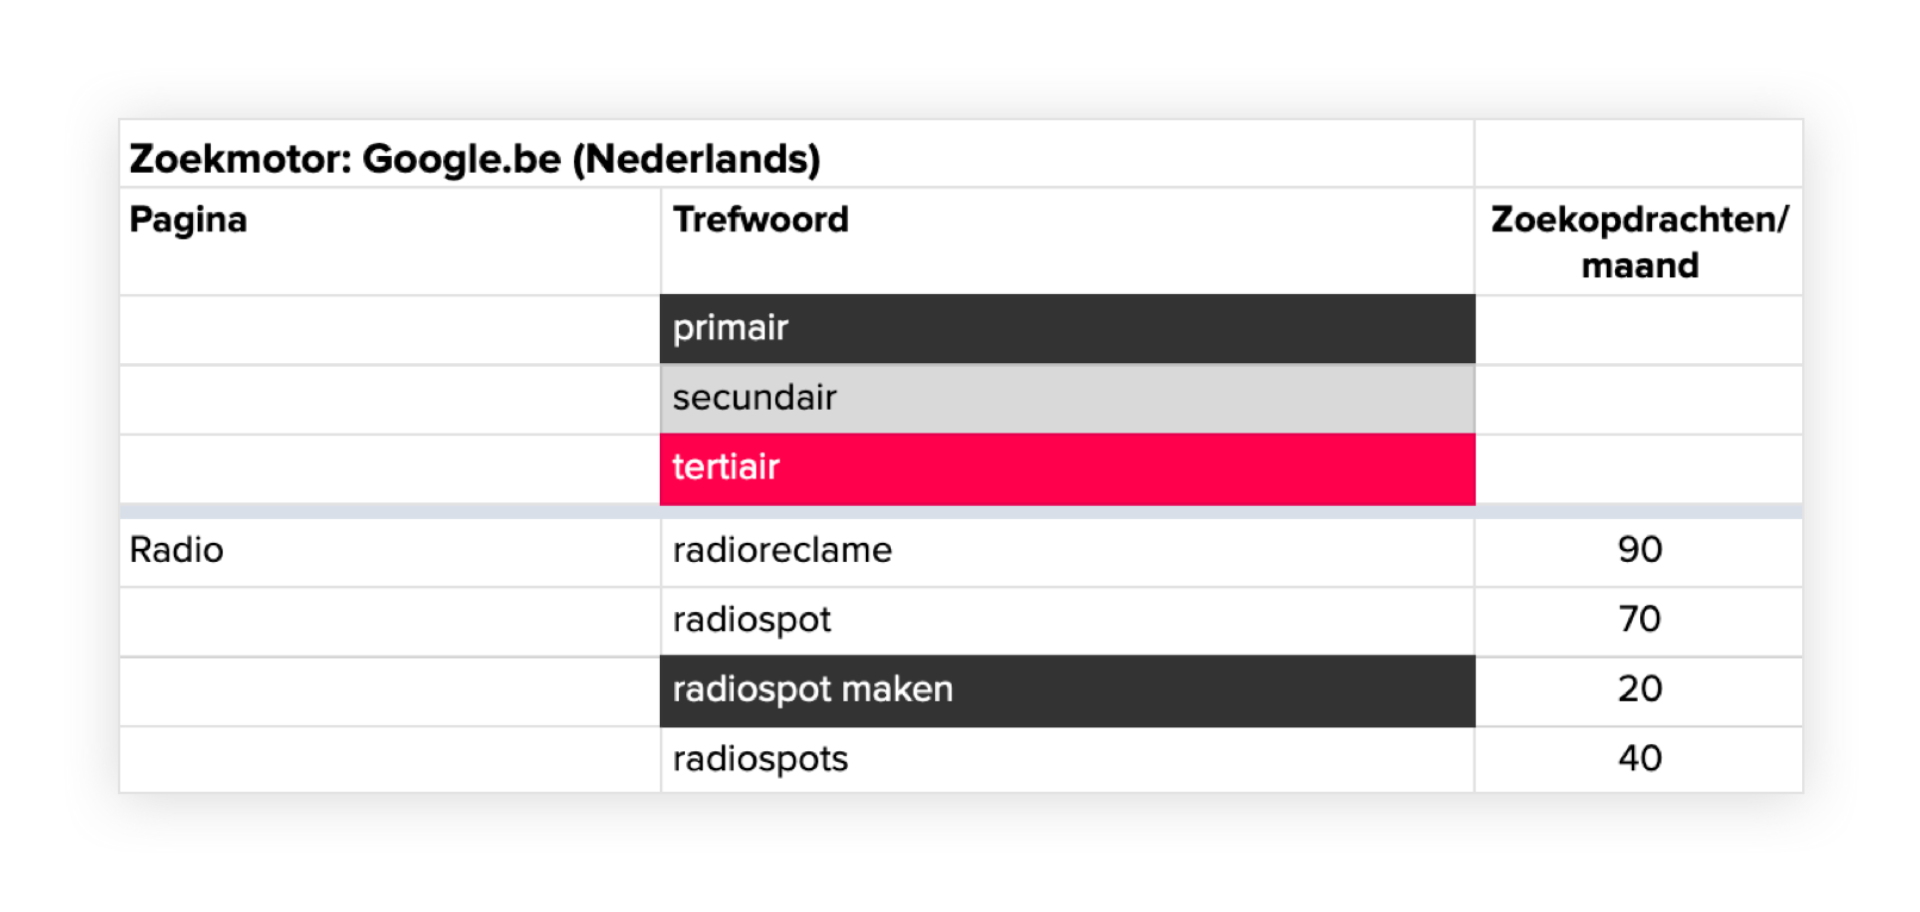Click the Radio page cell
1920x912 pixels.
coord(390,551)
